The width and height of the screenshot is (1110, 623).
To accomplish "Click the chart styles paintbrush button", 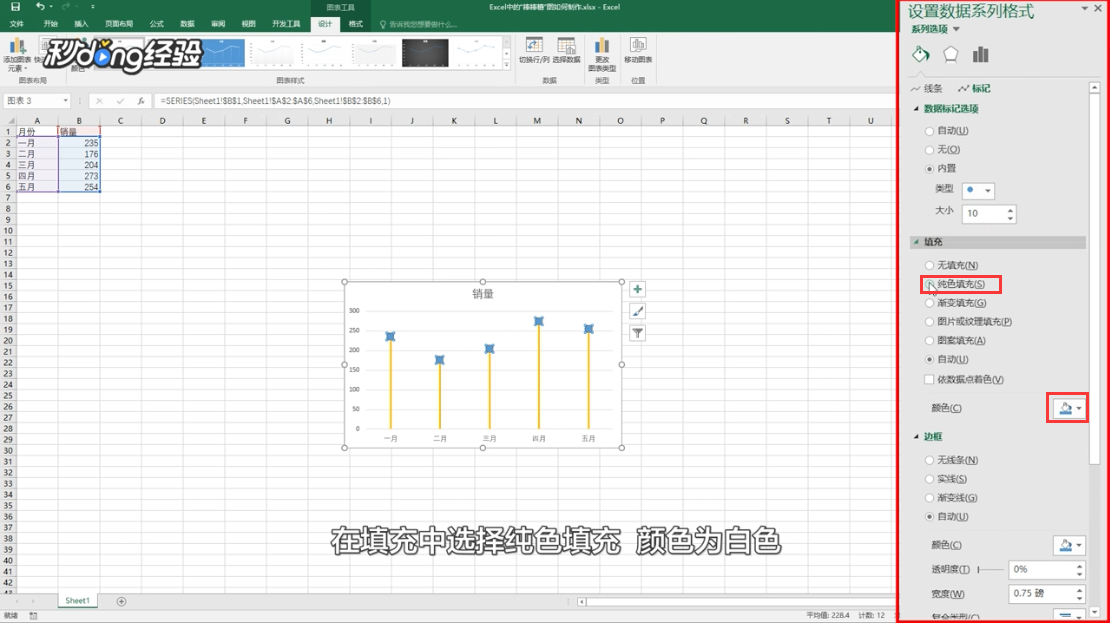I will pyautogui.click(x=637, y=312).
